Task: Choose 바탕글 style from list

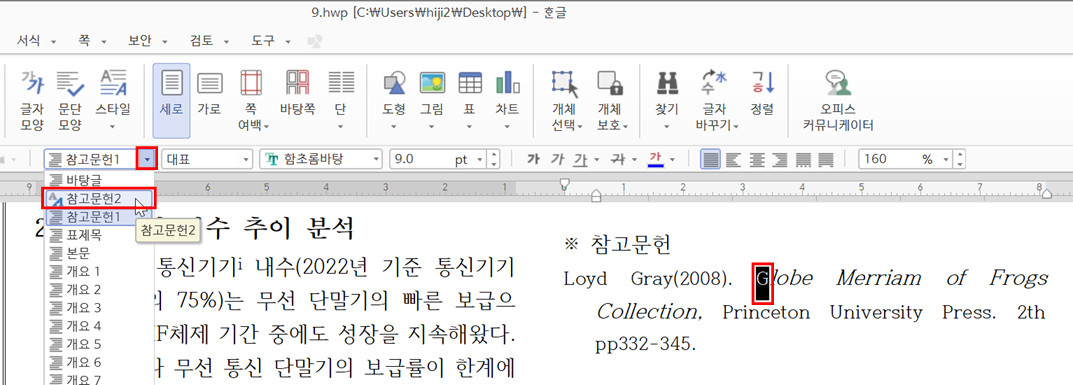Action: pyautogui.click(x=99, y=181)
